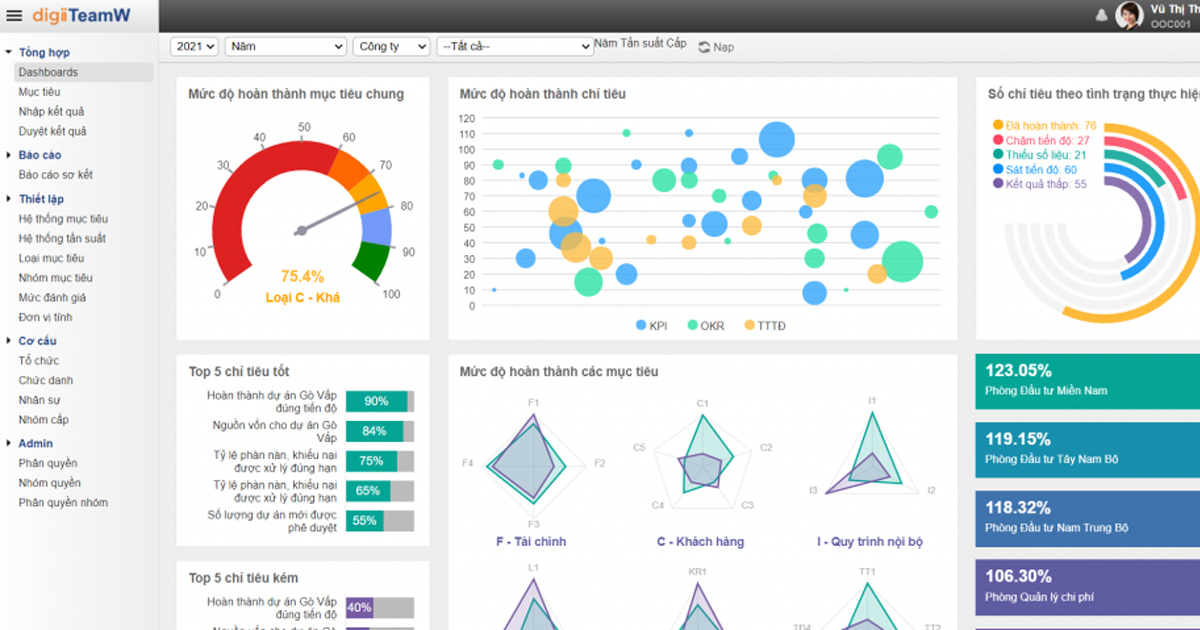Click the pink 'Chậm tiến độ' legend dot
This screenshot has width=1200, height=630.
pos(998,140)
